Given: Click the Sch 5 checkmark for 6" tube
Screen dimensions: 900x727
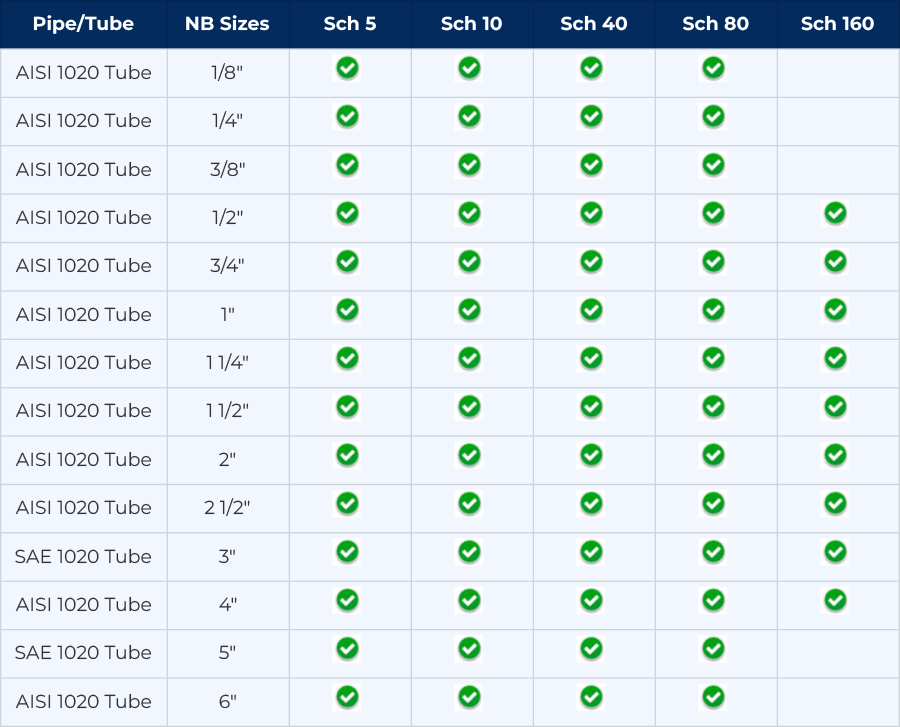Looking at the screenshot, I should [x=347, y=697].
